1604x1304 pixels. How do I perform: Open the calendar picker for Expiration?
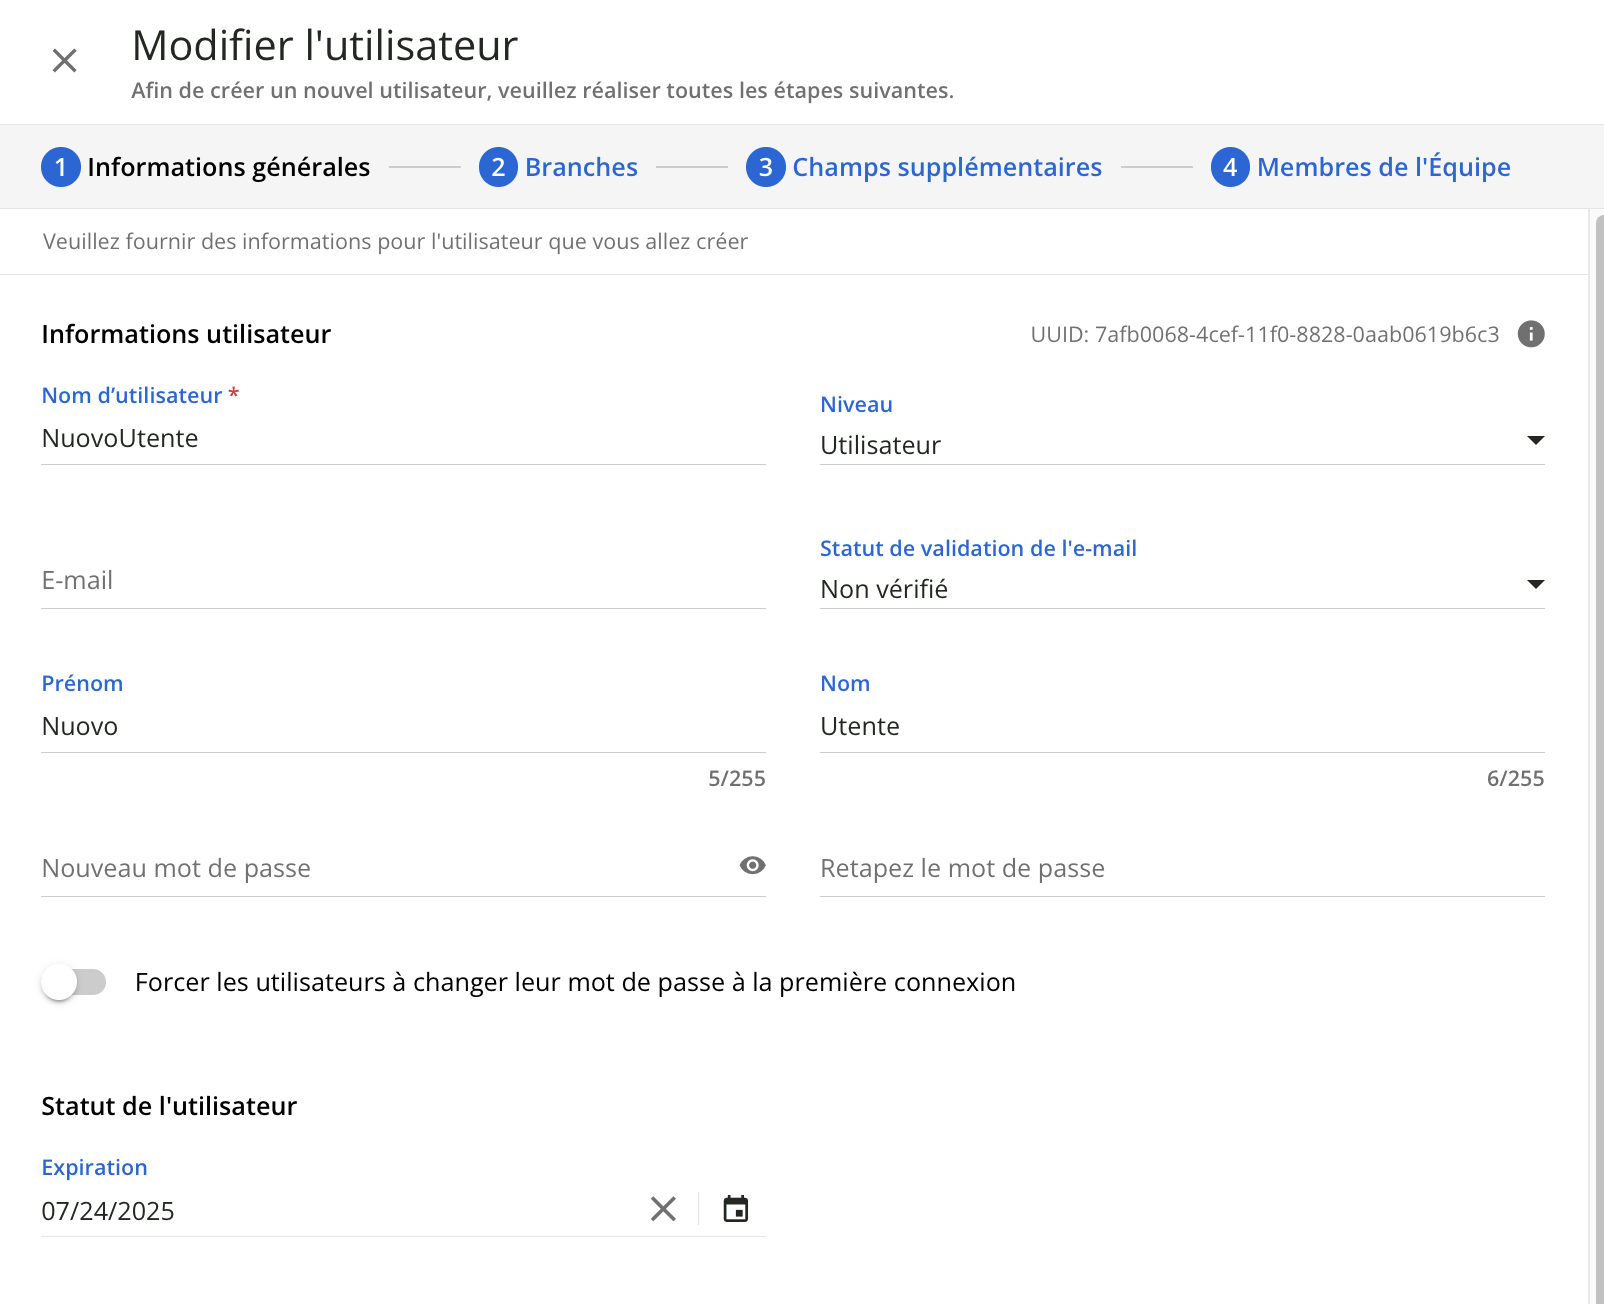[x=736, y=1209]
